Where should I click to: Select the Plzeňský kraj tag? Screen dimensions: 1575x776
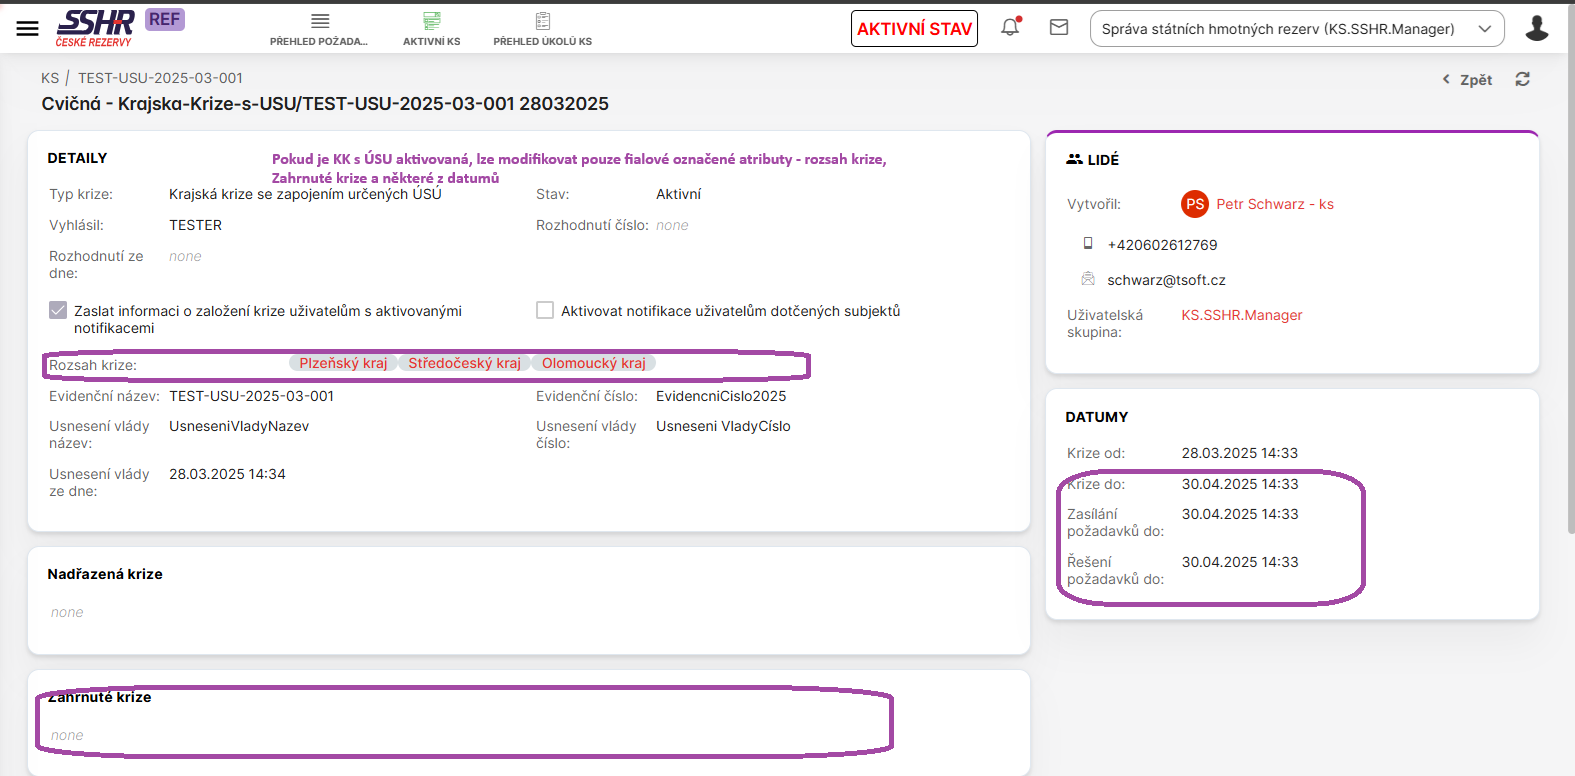[343, 363]
